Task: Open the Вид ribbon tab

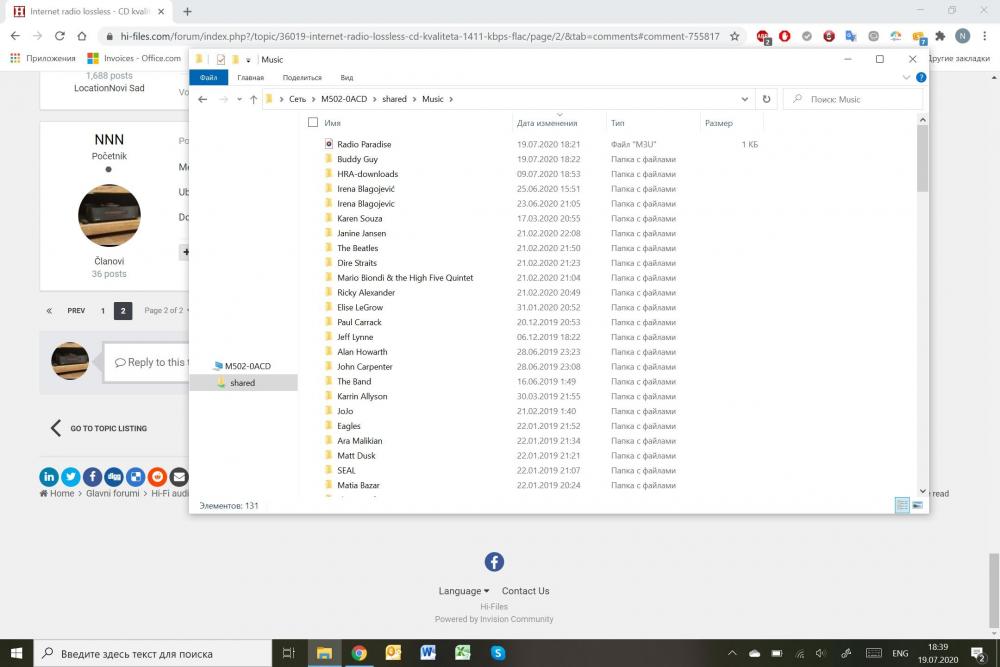Action: pyautogui.click(x=347, y=77)
